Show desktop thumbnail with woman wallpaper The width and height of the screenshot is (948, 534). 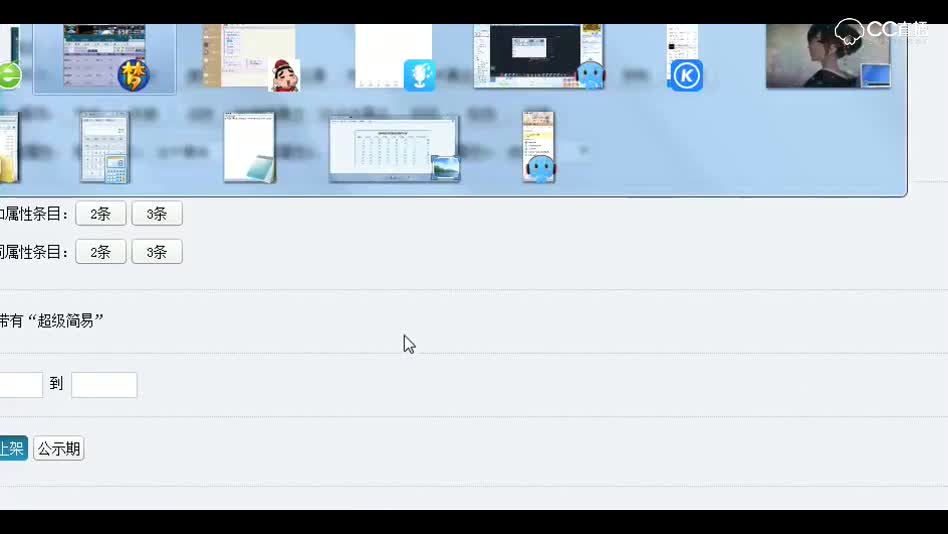[x=828, y=56]
